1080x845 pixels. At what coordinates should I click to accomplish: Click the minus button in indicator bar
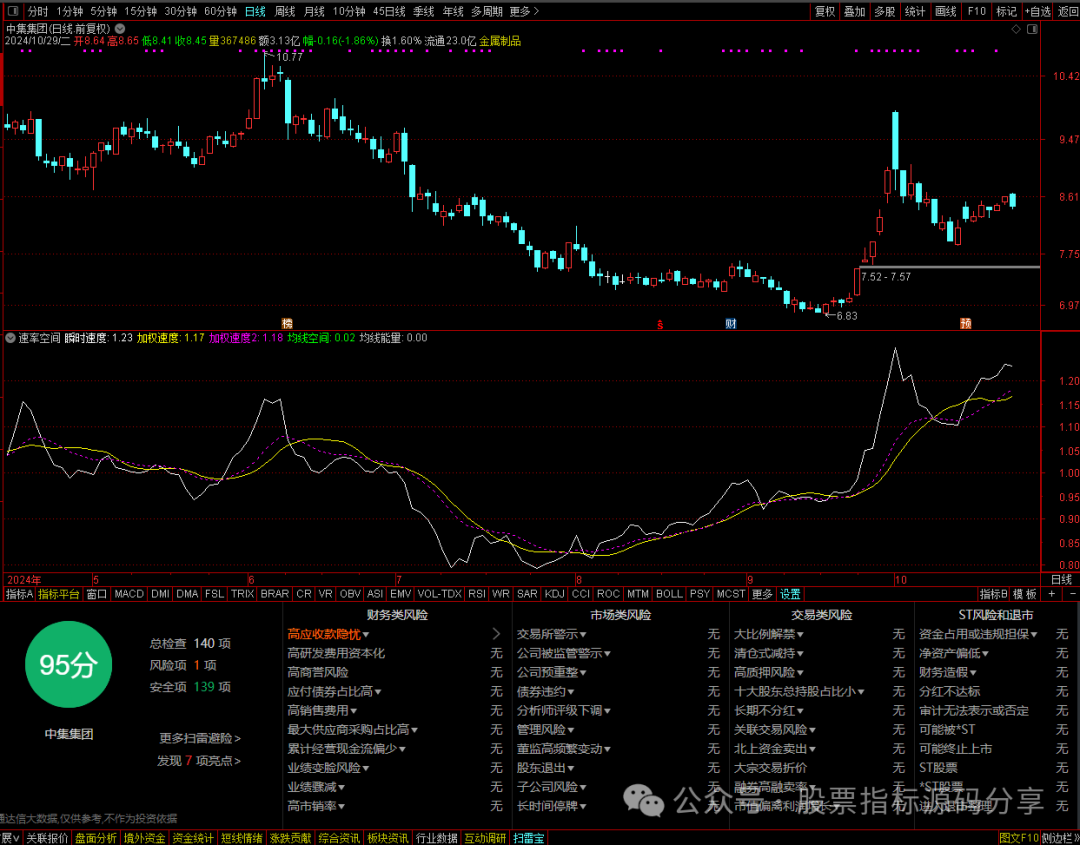pos(1072,594)
